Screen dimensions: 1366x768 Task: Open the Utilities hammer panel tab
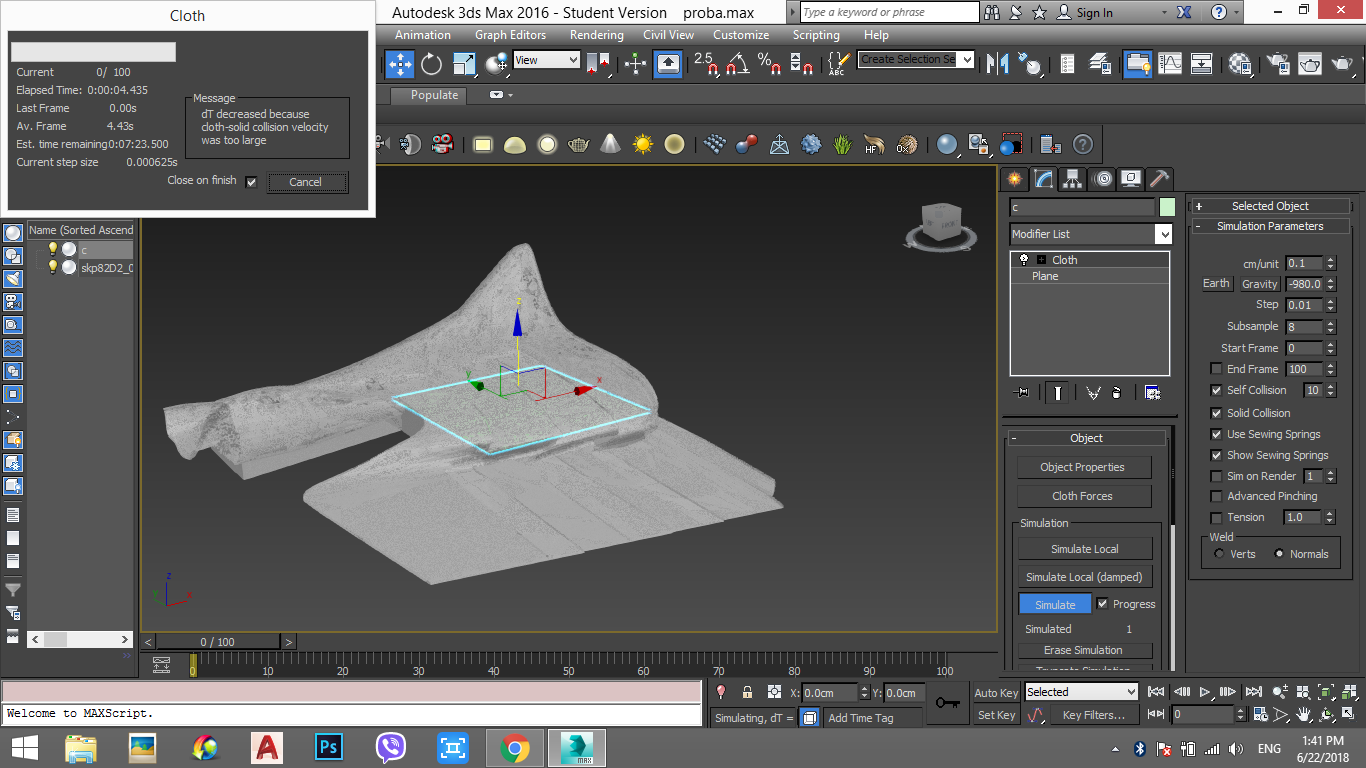(x=1159, y=179)
